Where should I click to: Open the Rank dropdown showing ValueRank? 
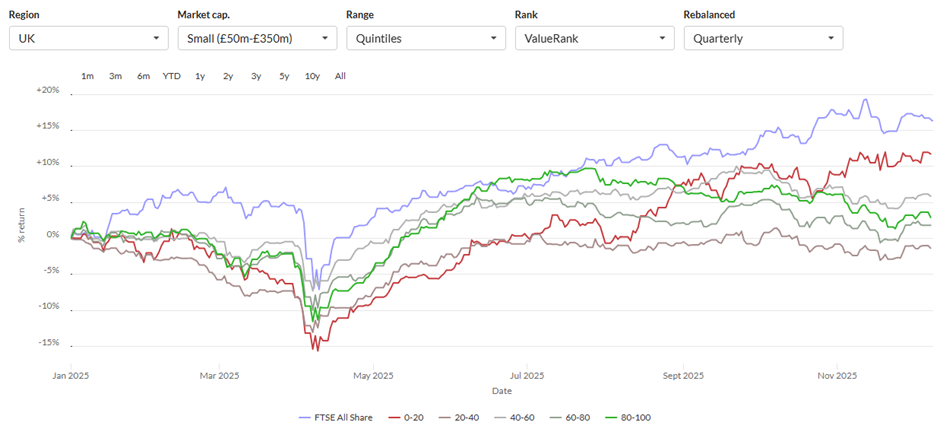pos(595,38)
